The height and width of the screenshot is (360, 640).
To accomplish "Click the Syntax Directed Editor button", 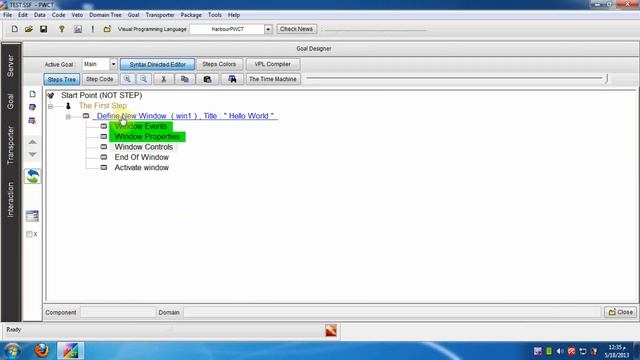I will coord(158,64).
